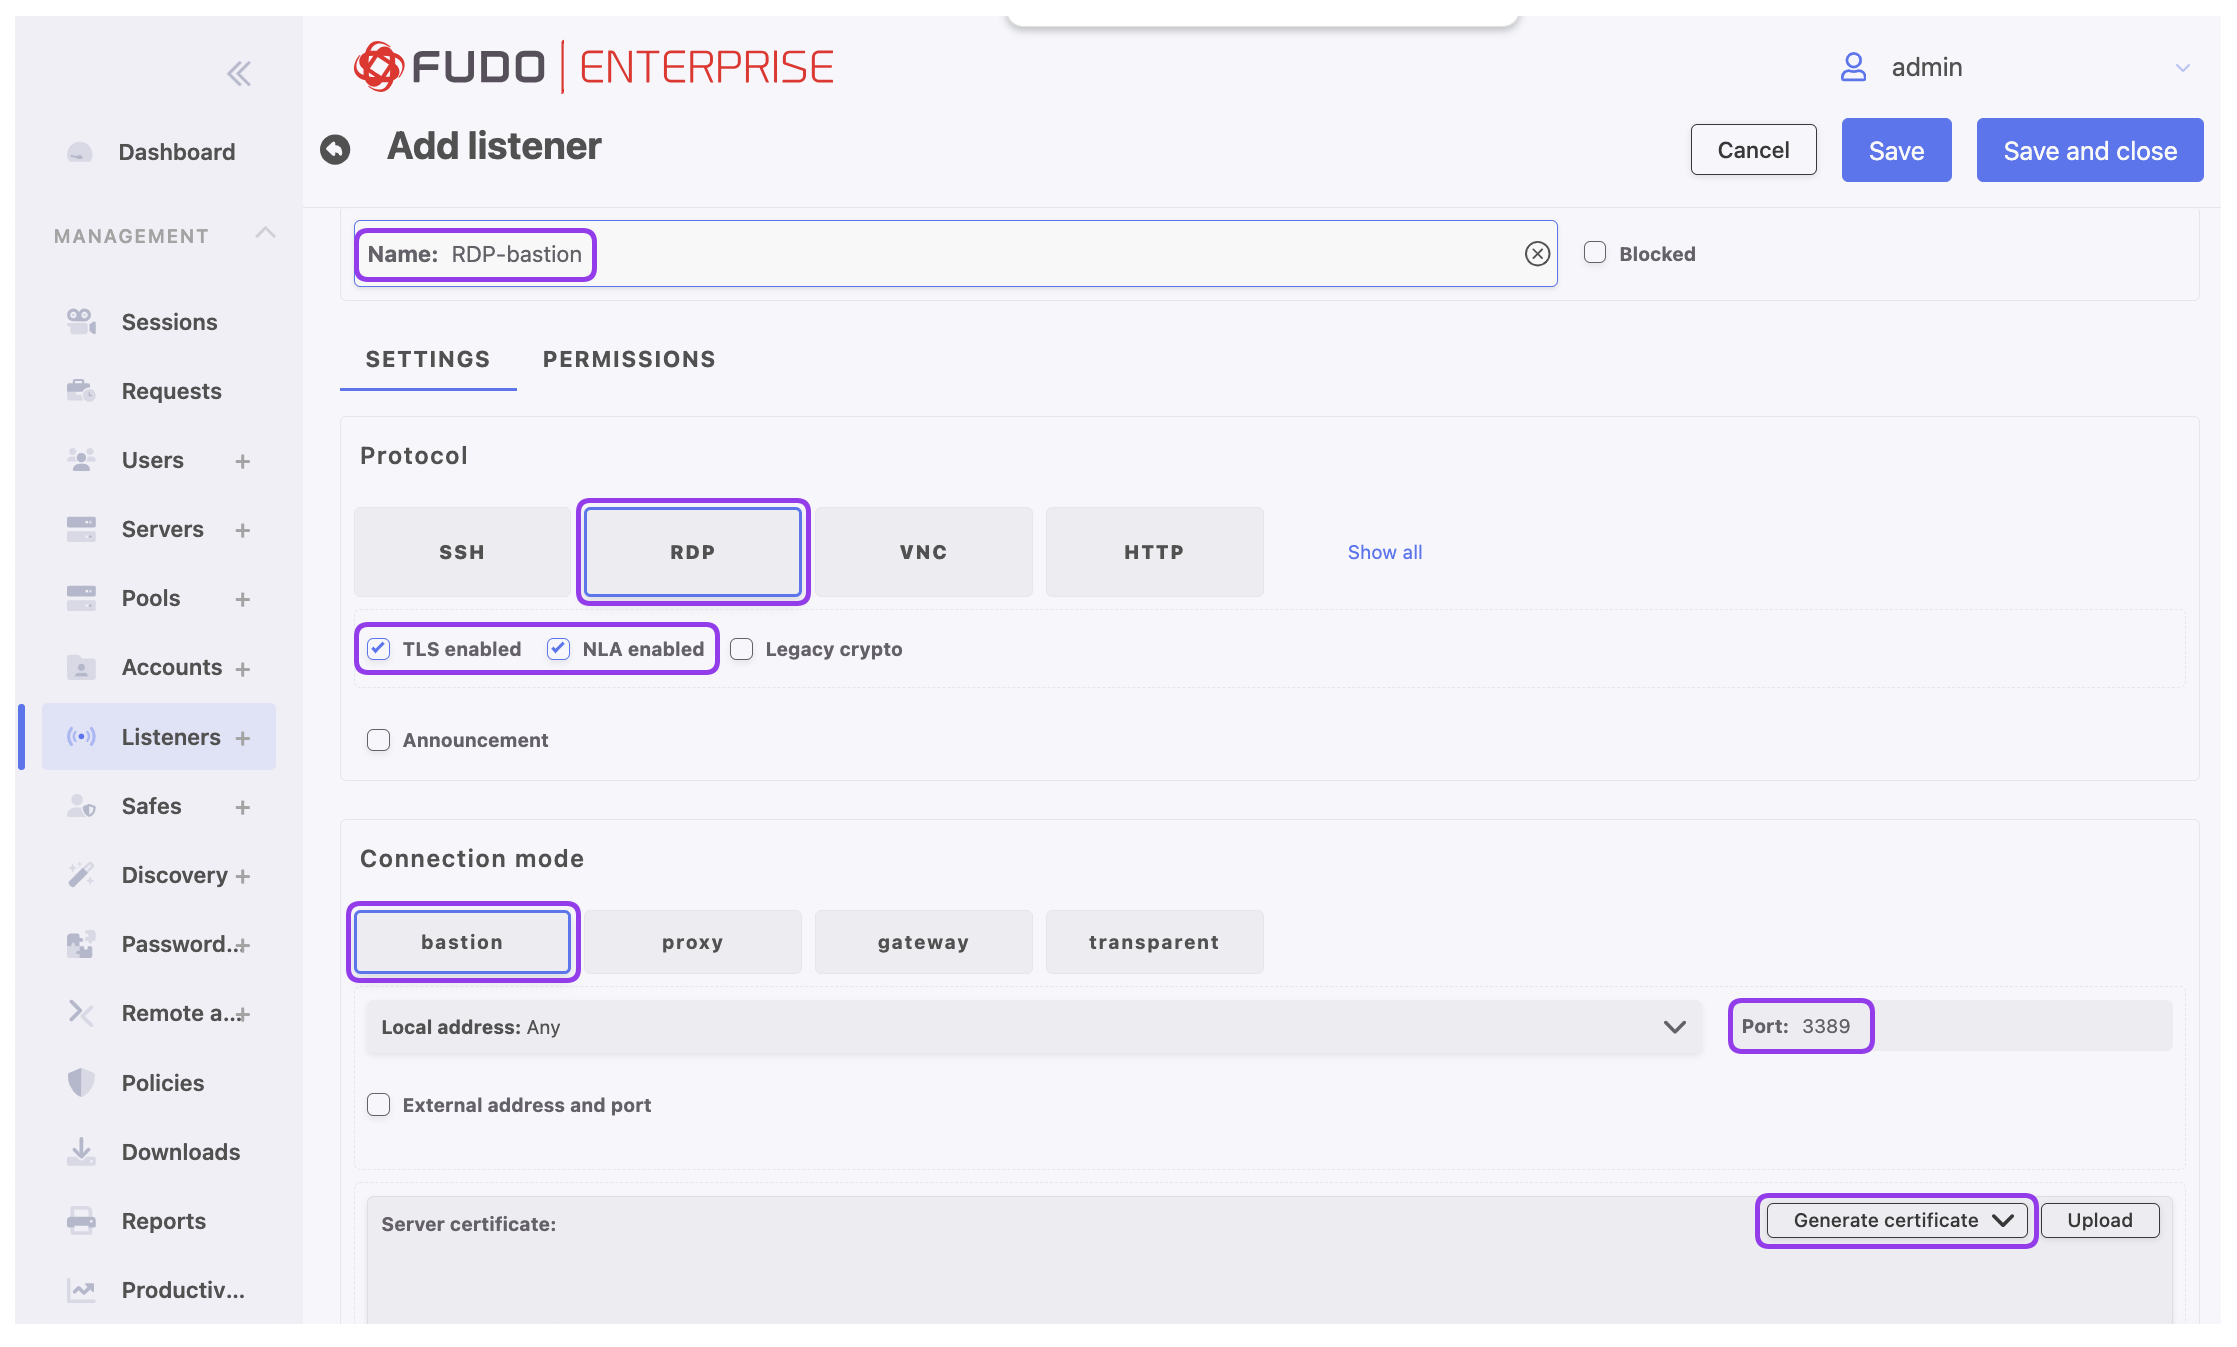Screen dimensions: 2237x1347
Task: Click the Sessions camera icon
Action: coord(81,321)
